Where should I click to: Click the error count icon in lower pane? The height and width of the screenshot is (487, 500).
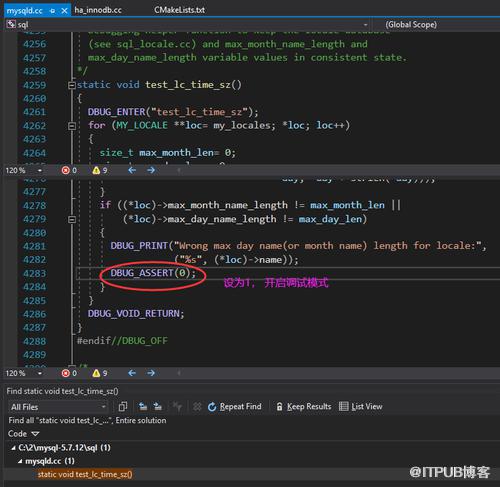click(x=65, y=373)
